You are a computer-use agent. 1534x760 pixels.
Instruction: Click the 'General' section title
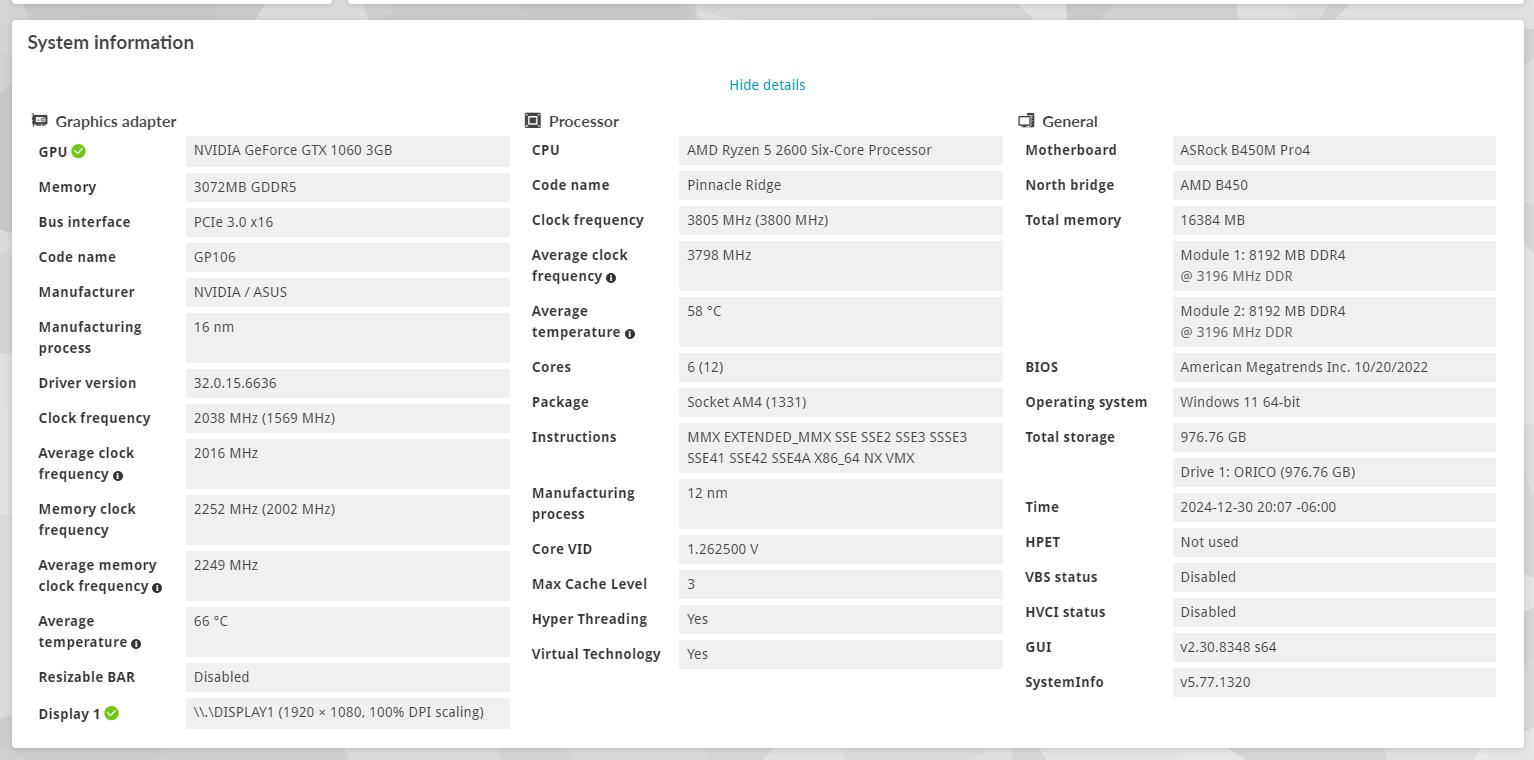coord(1070,122)
